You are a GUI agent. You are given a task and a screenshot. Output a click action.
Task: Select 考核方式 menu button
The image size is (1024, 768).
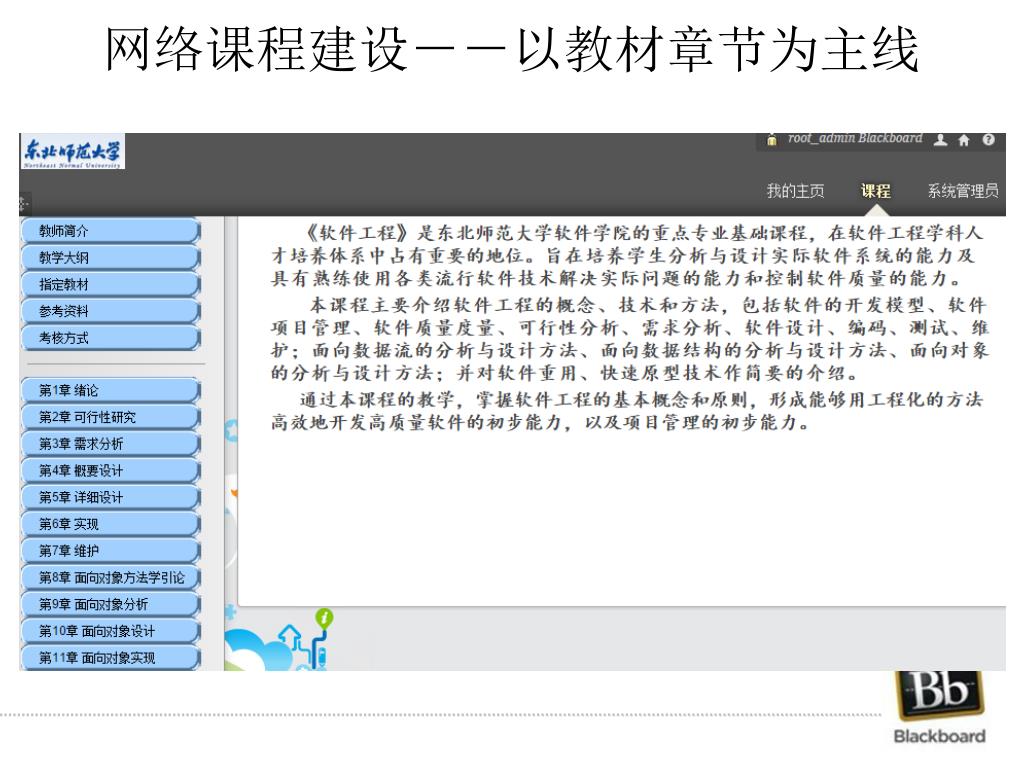pos(110,338)
